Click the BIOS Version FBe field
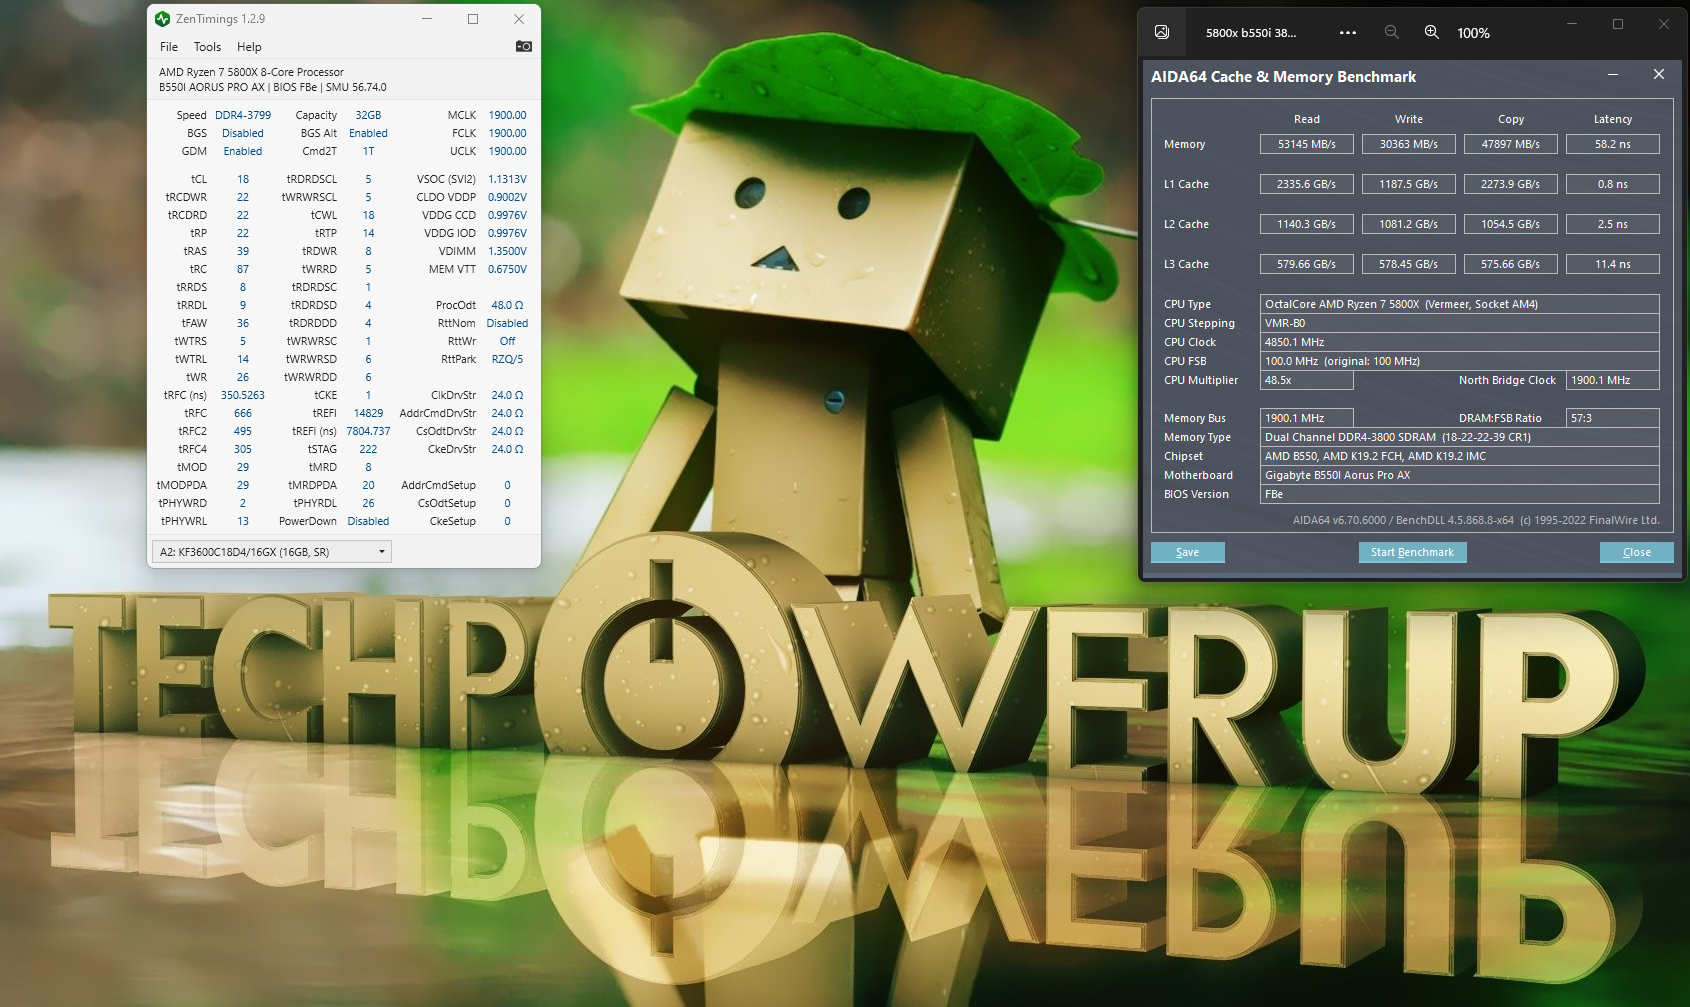The height and width of the screenshot is (1007, 1690). click(1460, 494)
